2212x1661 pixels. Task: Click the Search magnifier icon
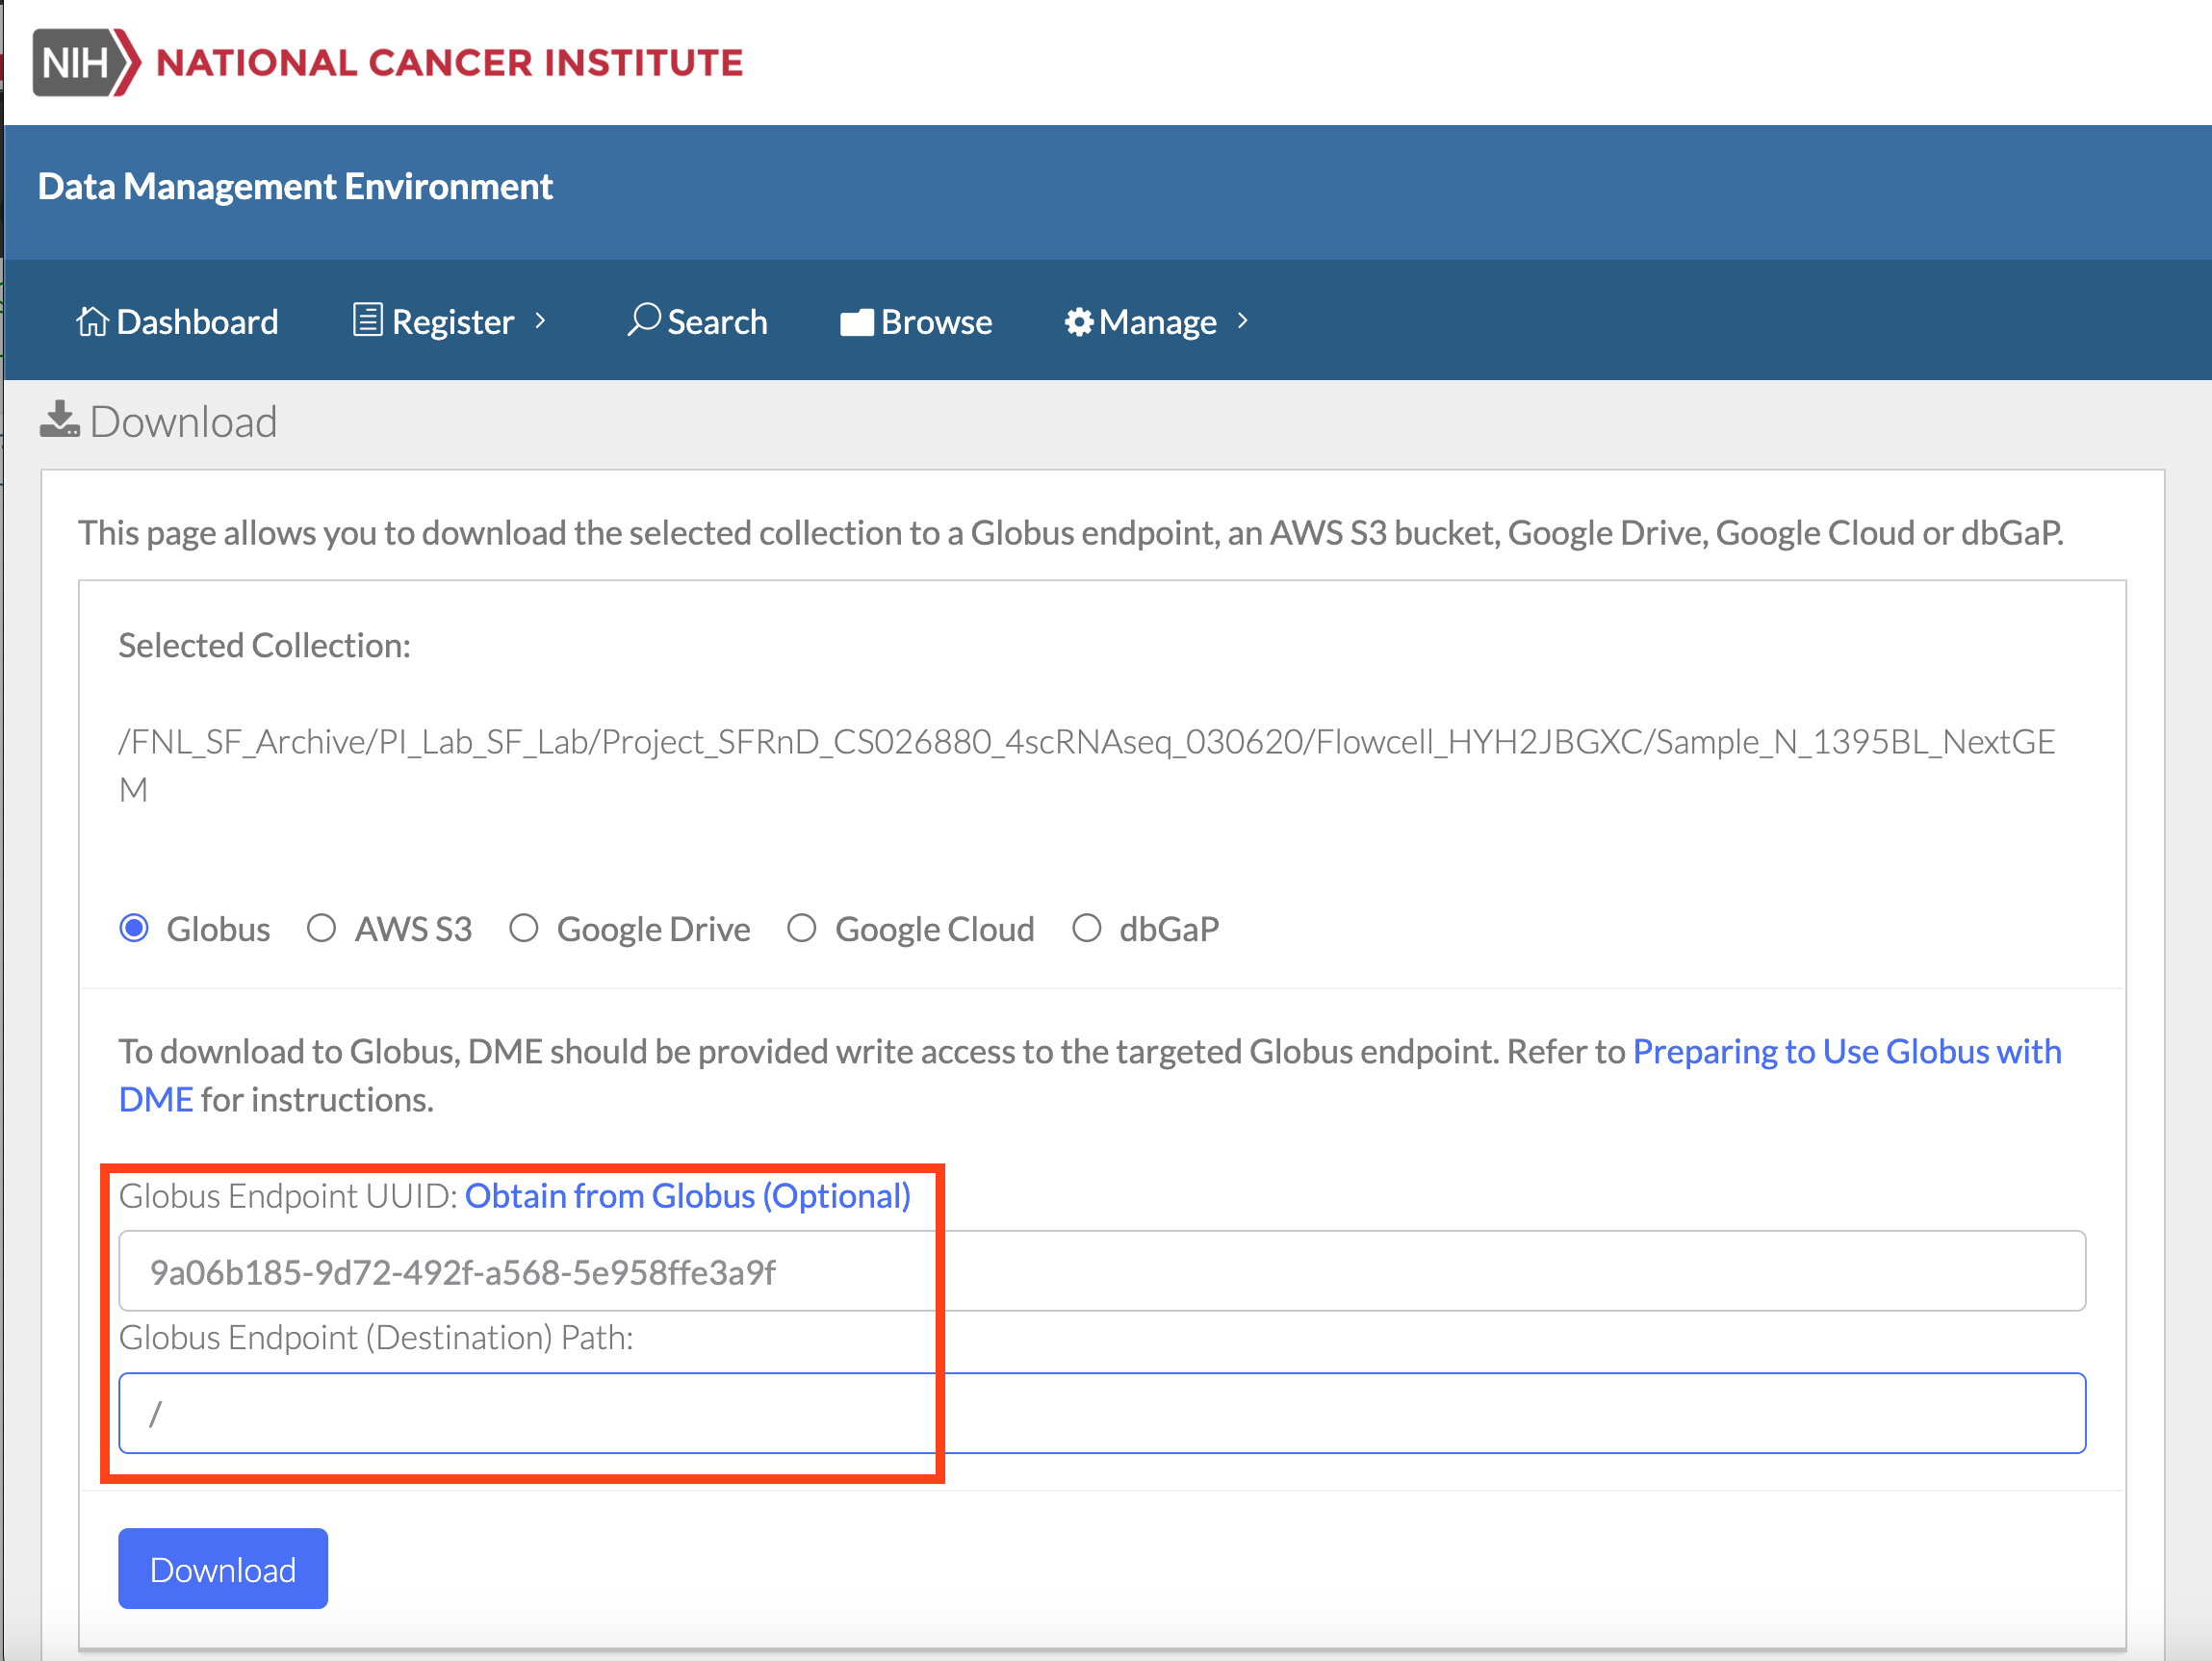click(643, 320)
